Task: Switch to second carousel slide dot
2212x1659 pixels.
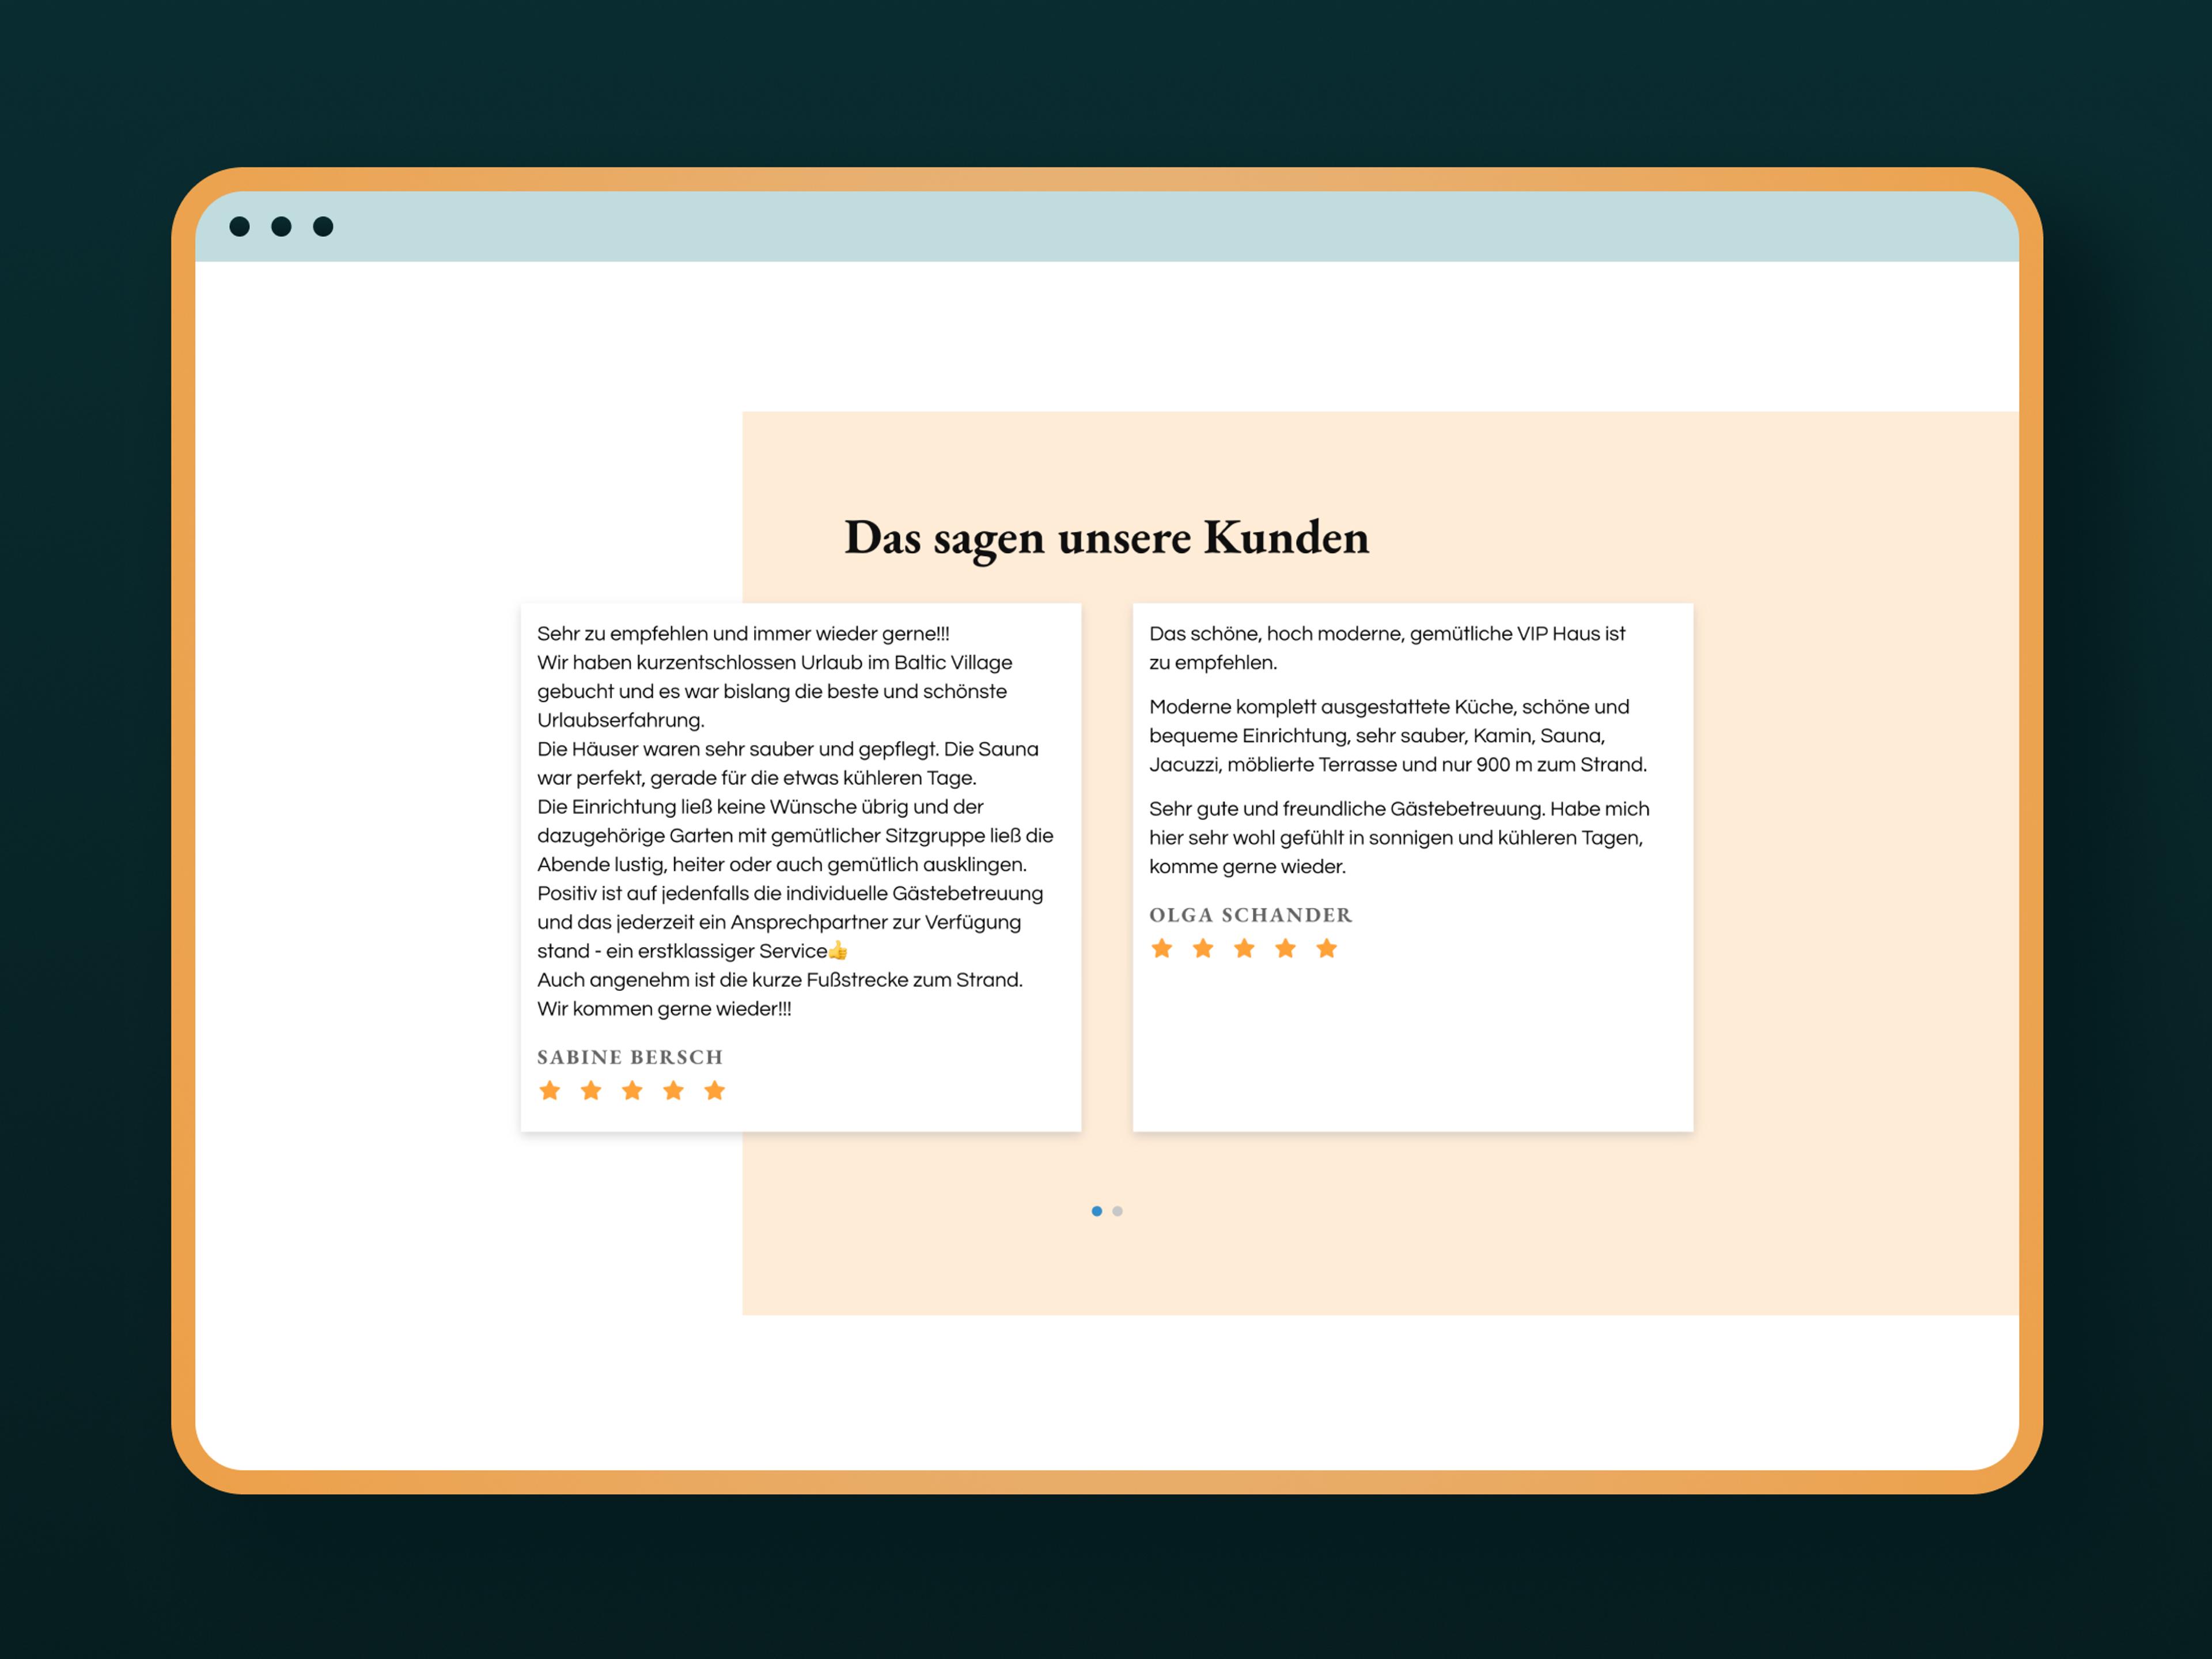Action: [x=1118, y=1211]
